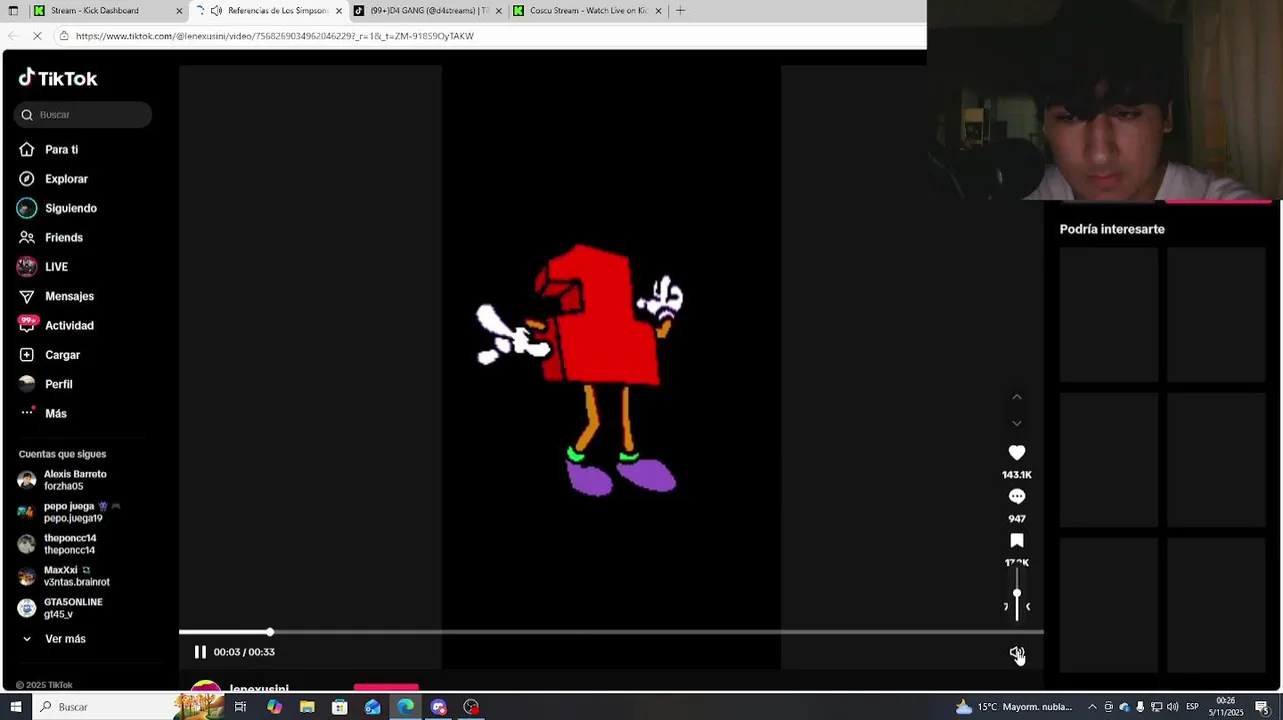Open the LIVE section
Viewport: 1283px width, 720px height.
[x=56, y=267]
